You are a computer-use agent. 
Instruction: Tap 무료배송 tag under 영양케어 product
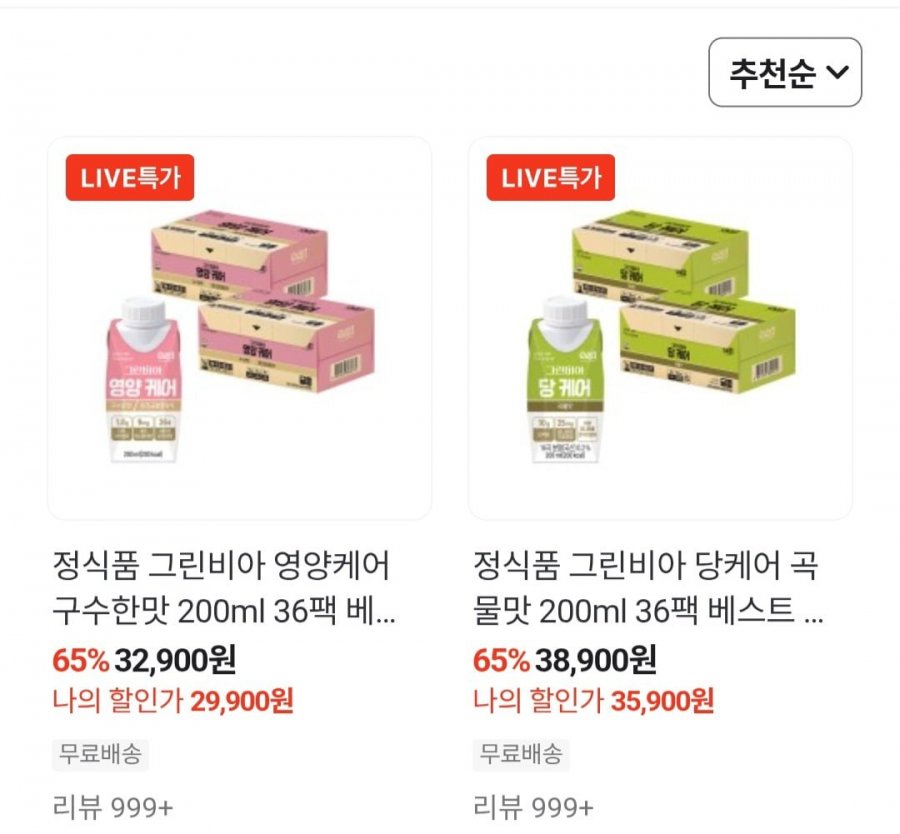tap(100, 754)
